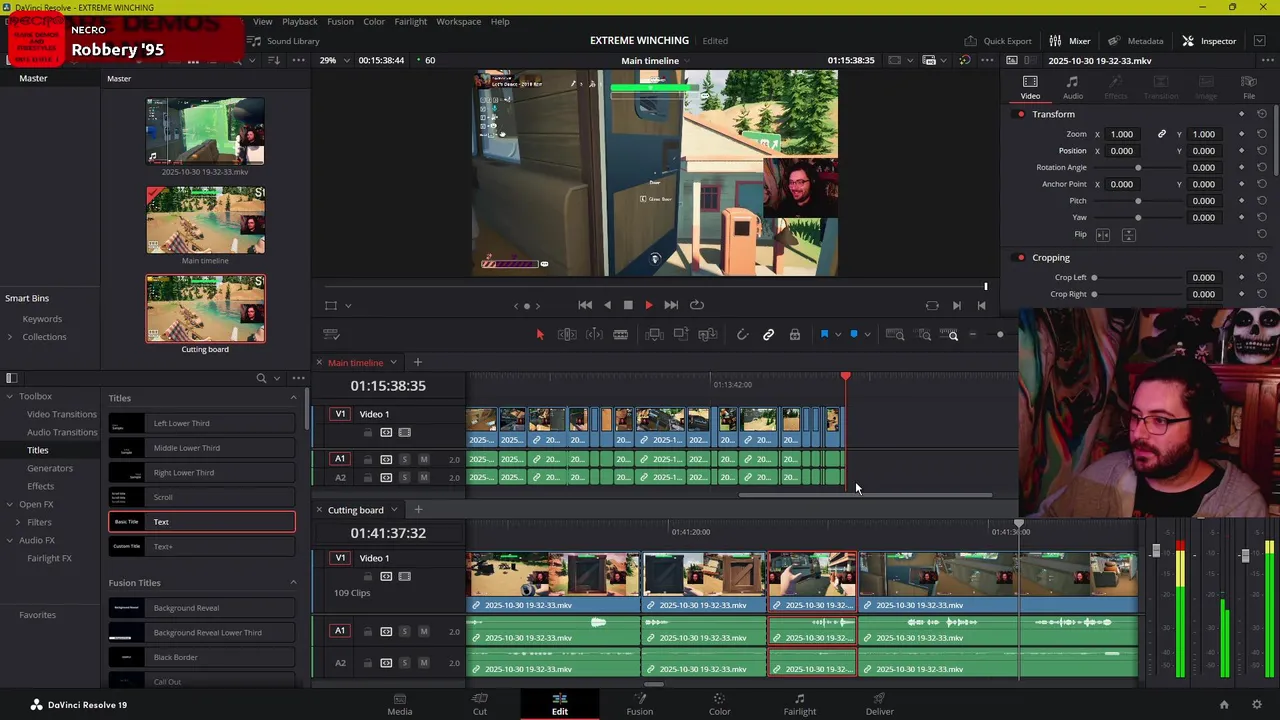This screenshot has height=720, width=1280.
Task: Activate the Dynamic Trim Mode tool
Action: point(594,335)
